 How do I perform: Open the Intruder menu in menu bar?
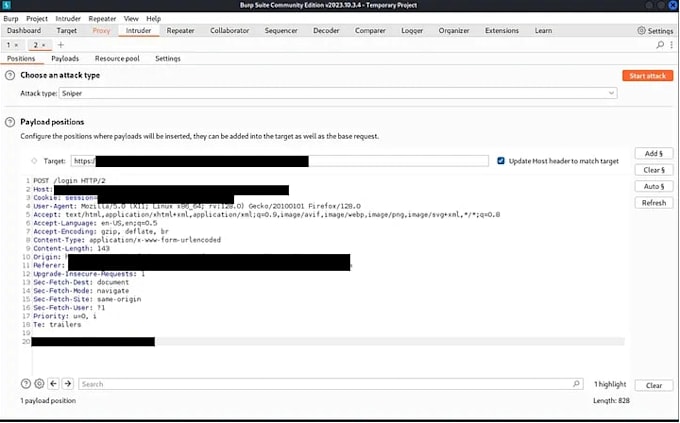[68, 19]
